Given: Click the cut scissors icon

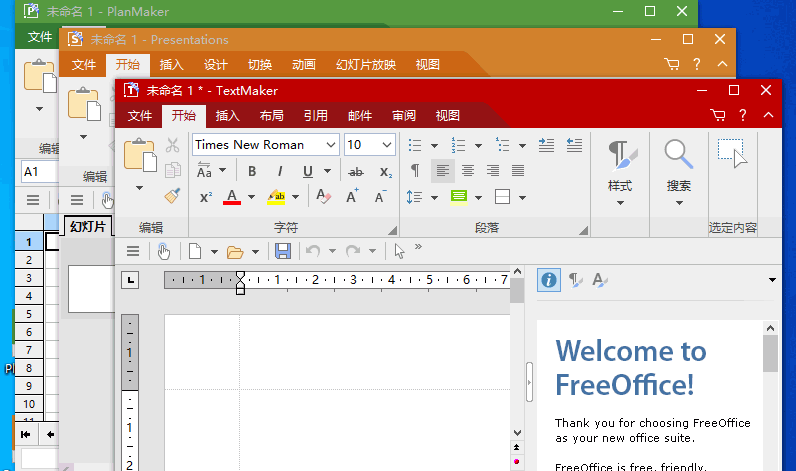Looking at the screenshot, I should [172, 145].
